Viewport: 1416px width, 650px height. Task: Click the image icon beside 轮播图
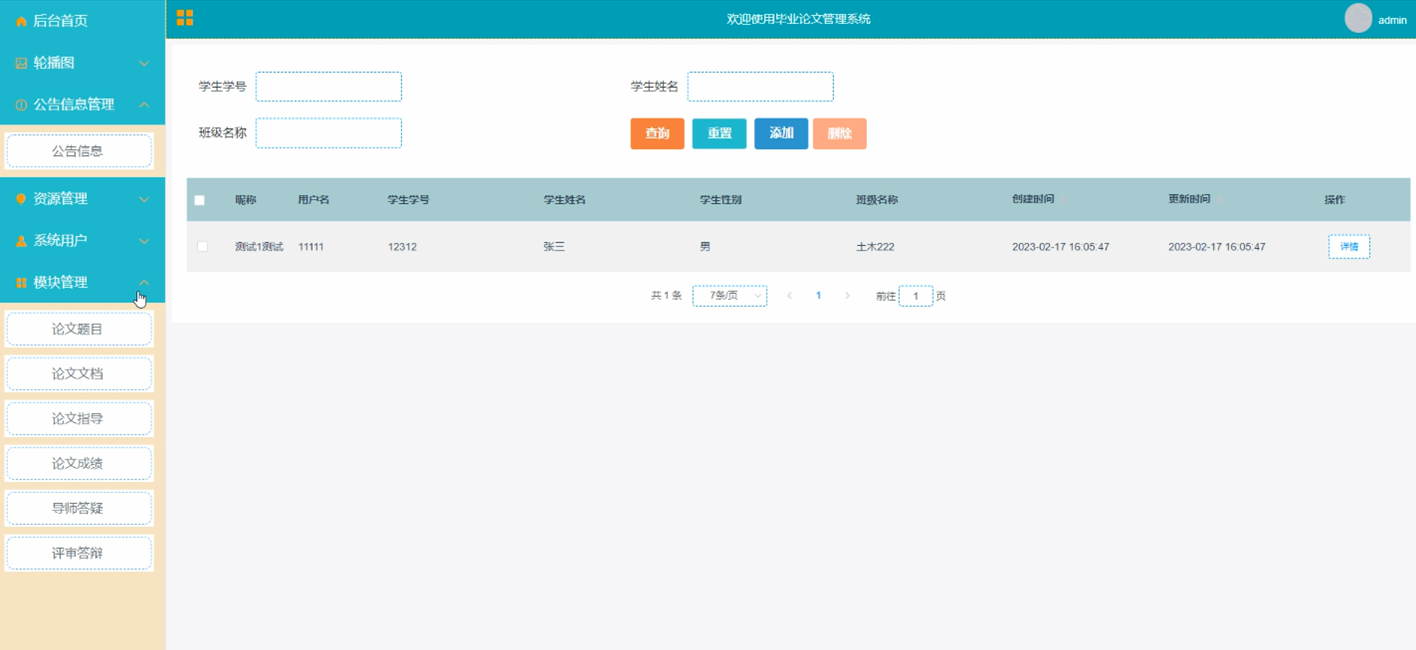coord(21,63)
